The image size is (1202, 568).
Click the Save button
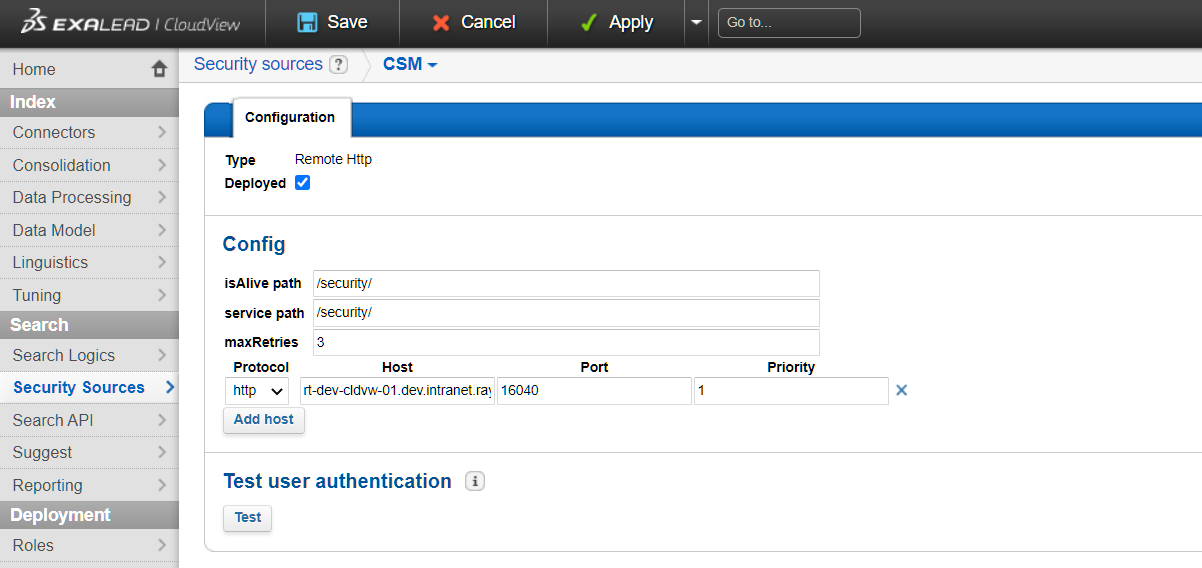click(332, 22)
